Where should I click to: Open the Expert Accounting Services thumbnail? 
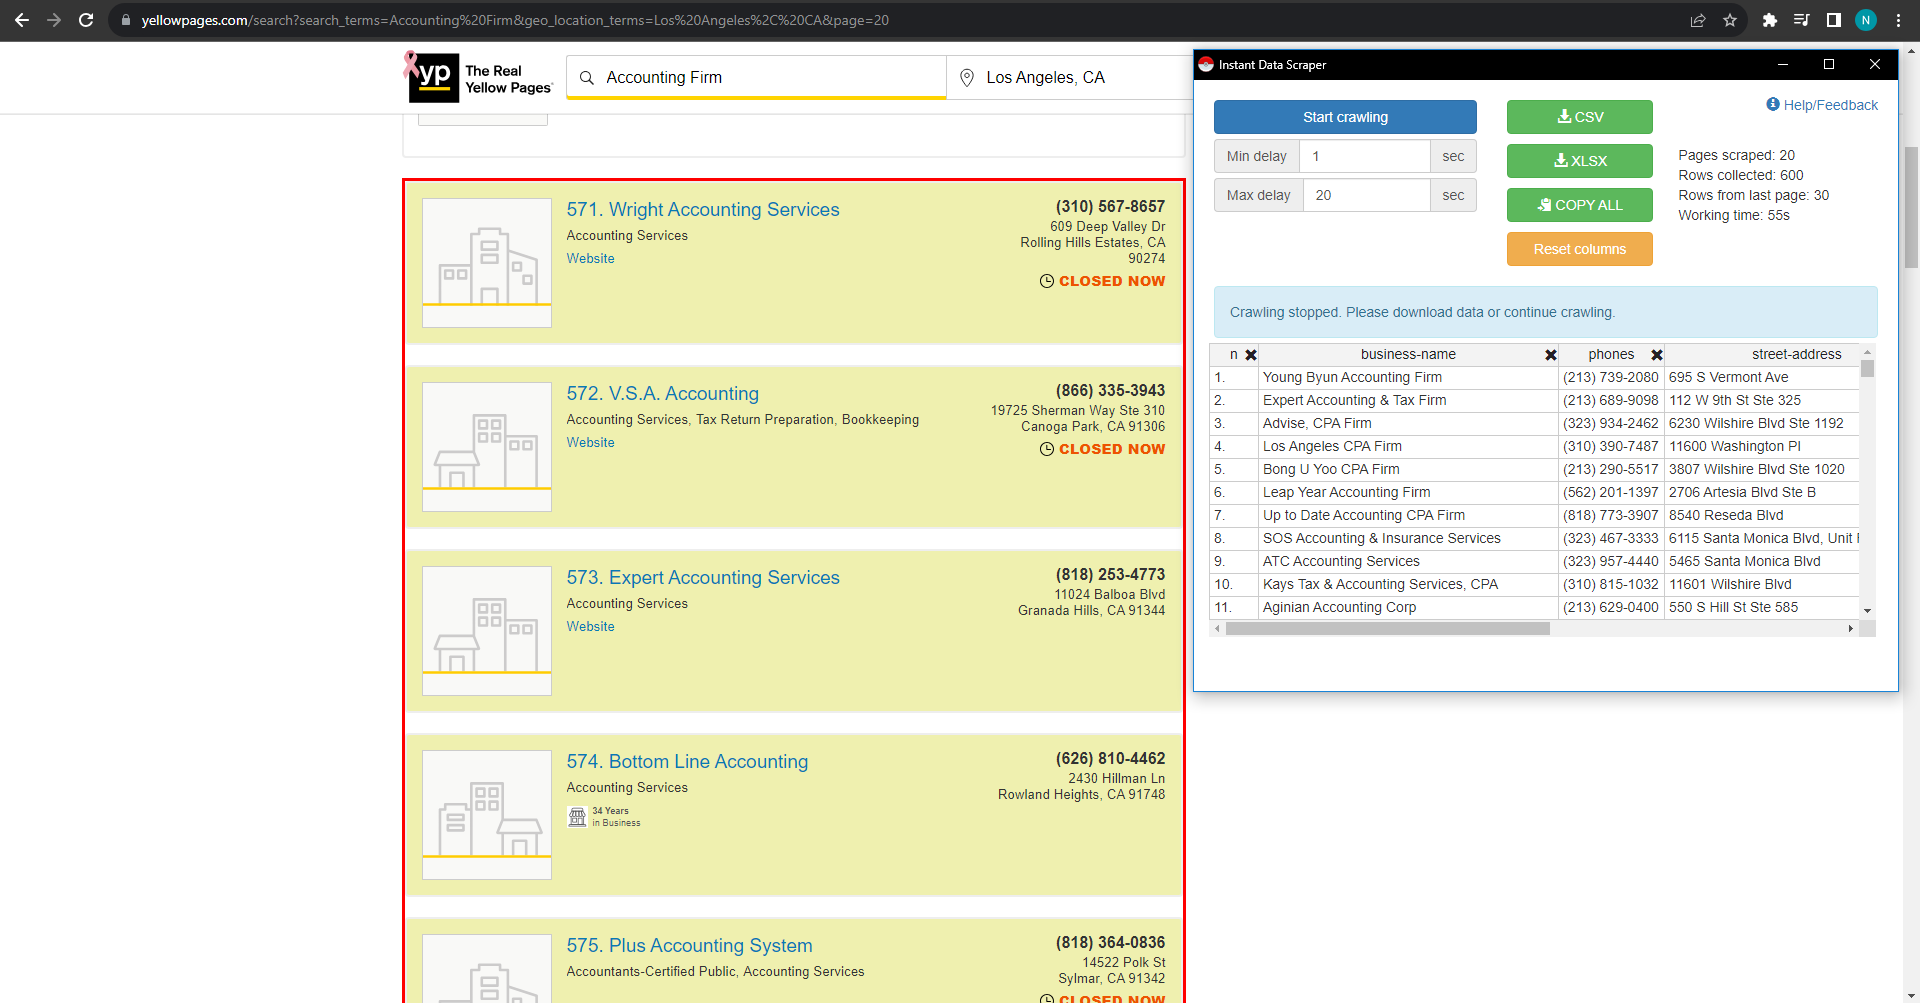[487, 631]
